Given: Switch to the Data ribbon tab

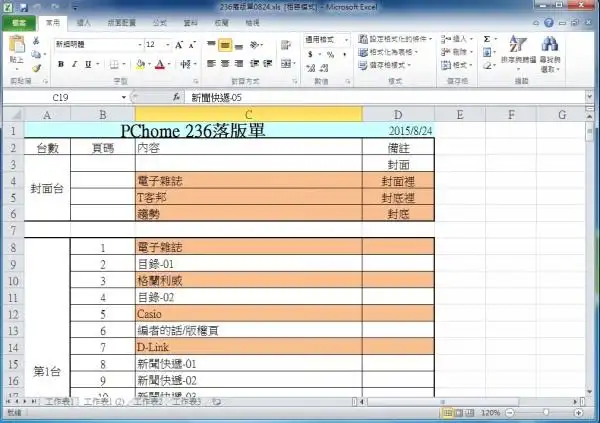Looking at the screenshot, I should point(190,23).
